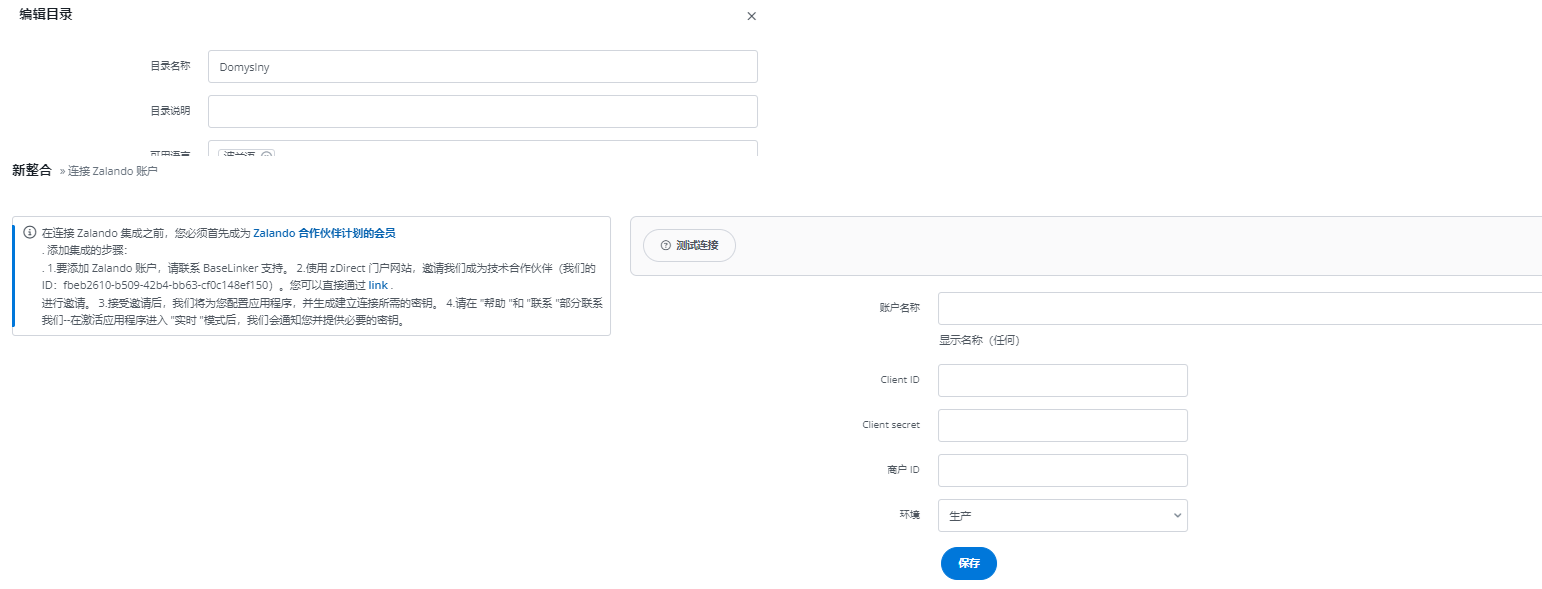Click the question mark icon in 测试连接
Viewport: 1542px width, 589px height.
(x=666, y=246)
